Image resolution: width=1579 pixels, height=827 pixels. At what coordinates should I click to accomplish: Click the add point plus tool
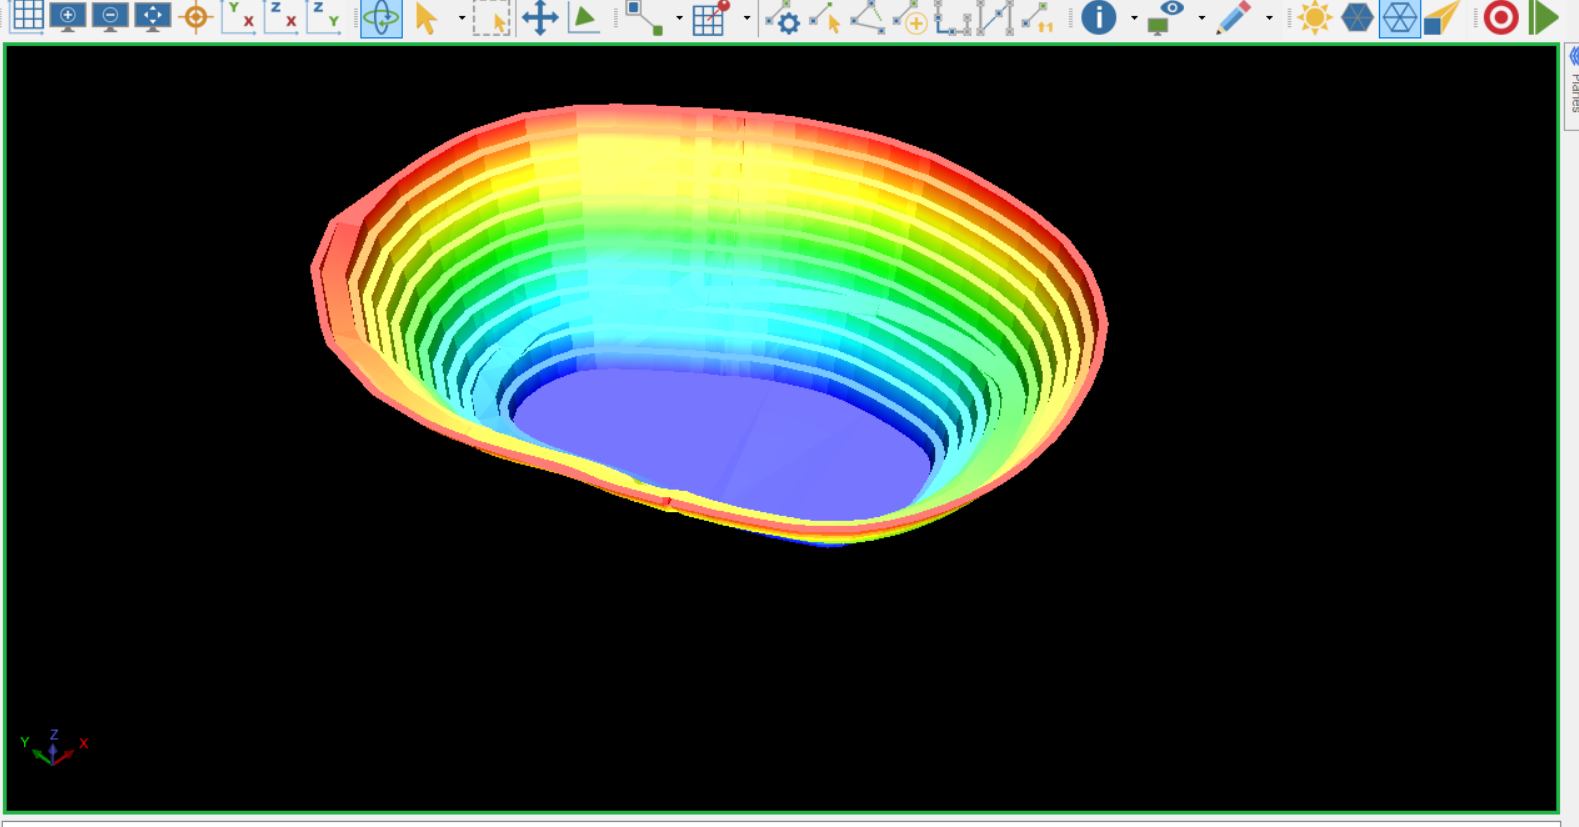[x=909, y=18]
